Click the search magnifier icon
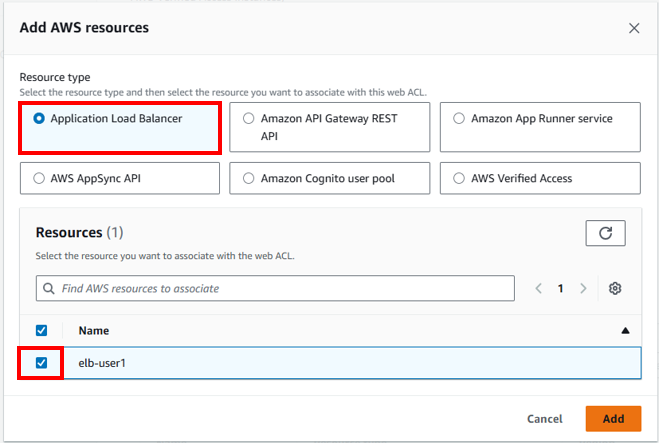This screenshot has width=659, height=447. click(x=49, y=289)
